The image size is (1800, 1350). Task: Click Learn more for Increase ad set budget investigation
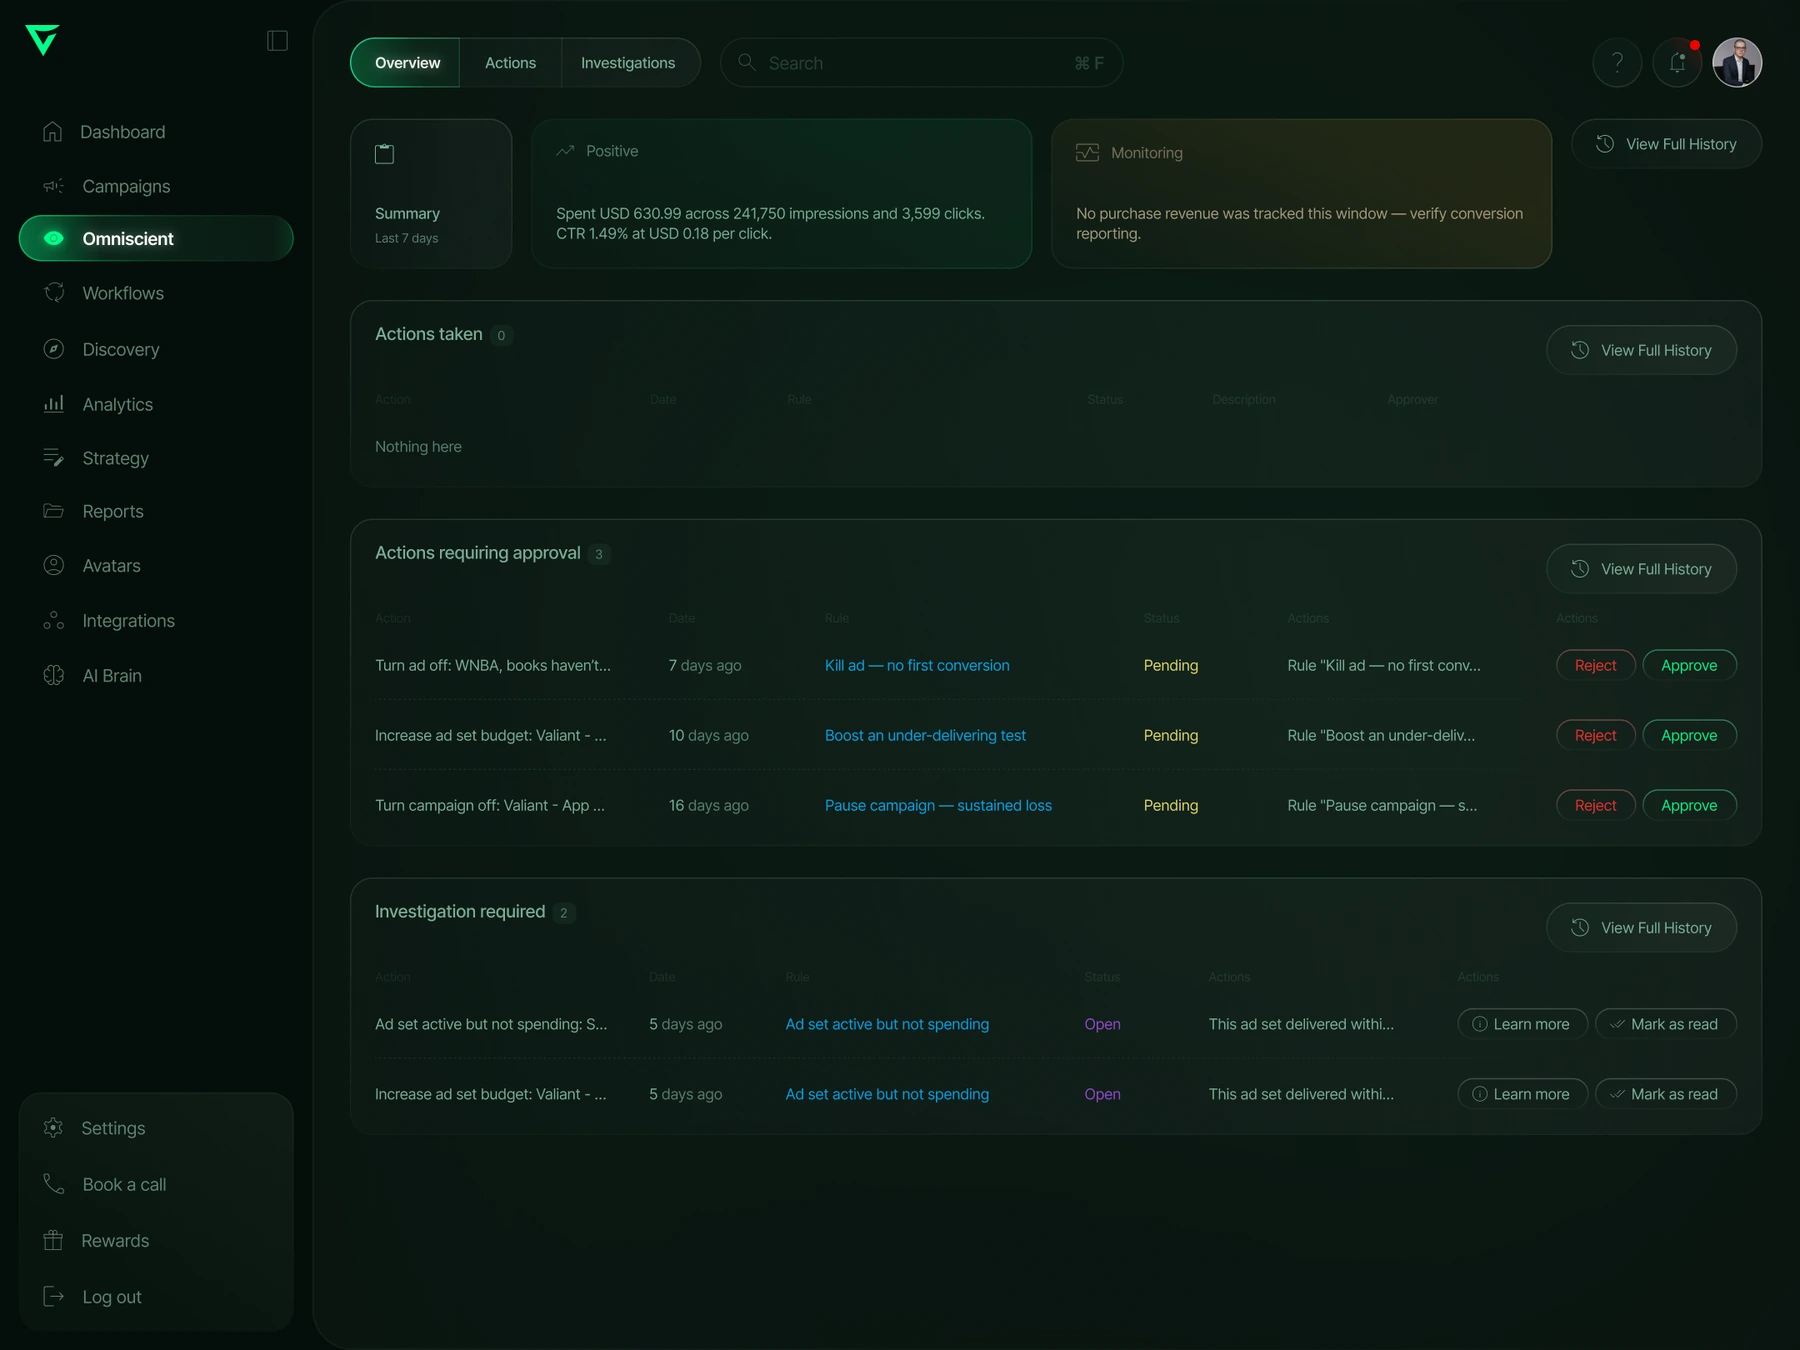[1522, 1094]
